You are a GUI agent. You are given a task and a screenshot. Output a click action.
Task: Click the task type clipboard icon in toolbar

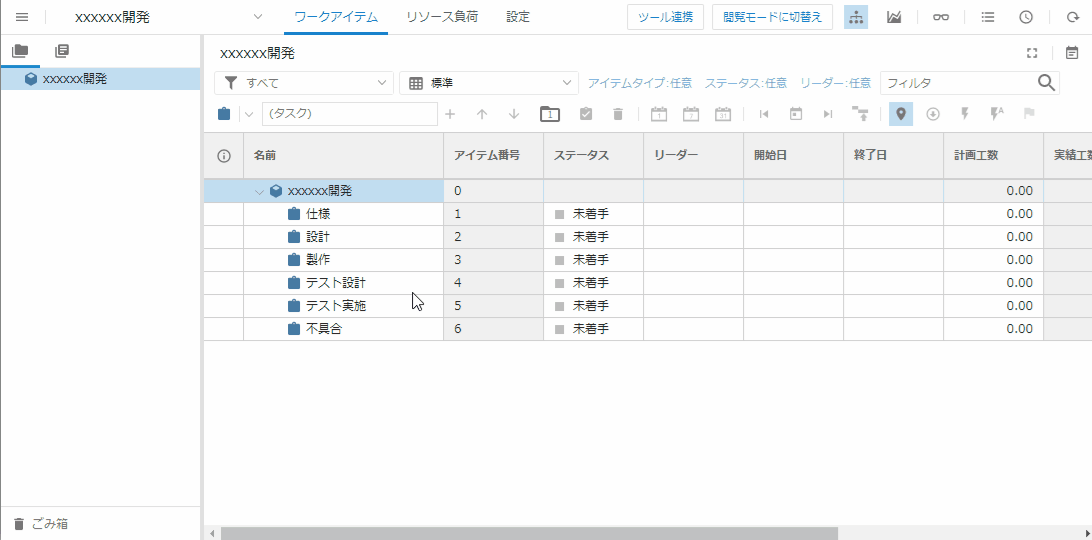pyautogui.click(x=224, y=114)
